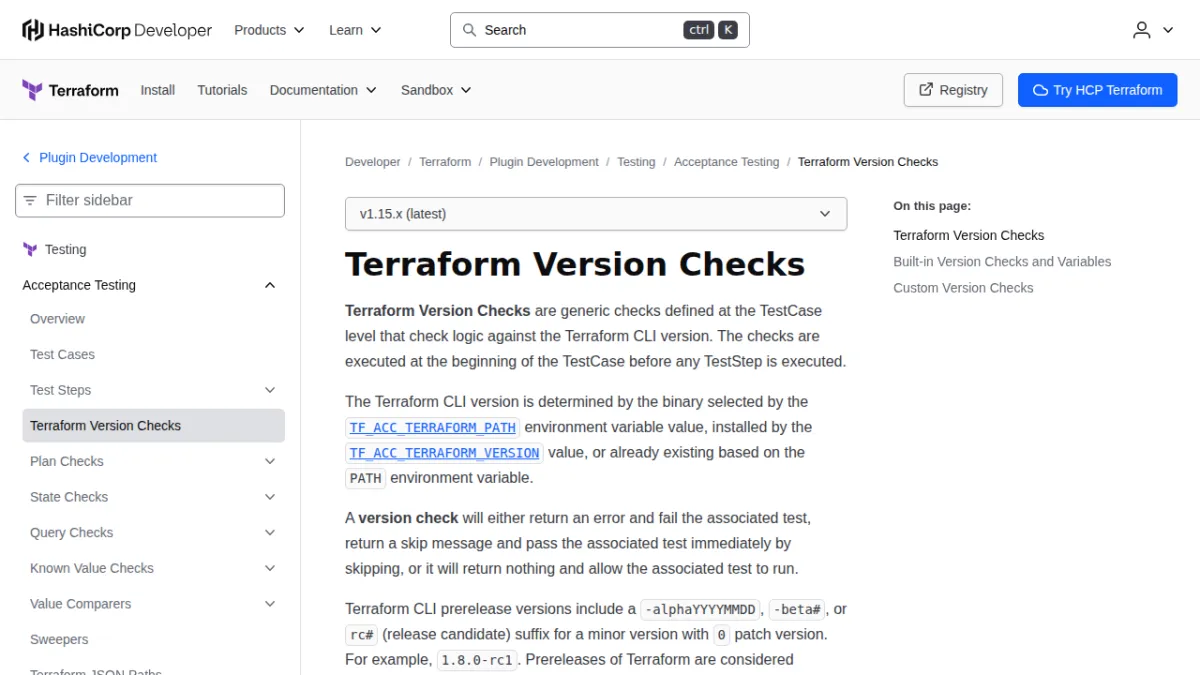Click the Try HCP Terraform button

click(1098, 90)
